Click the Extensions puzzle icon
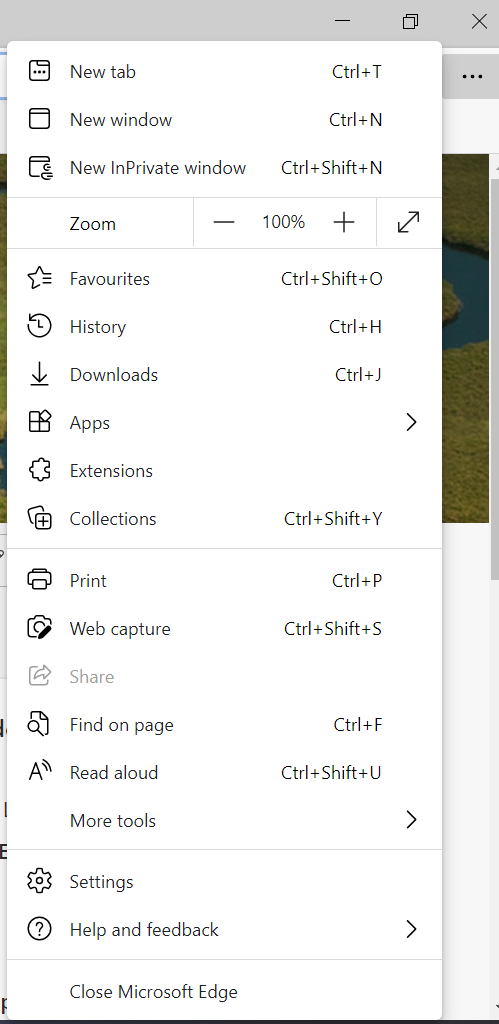 point(39,471)
